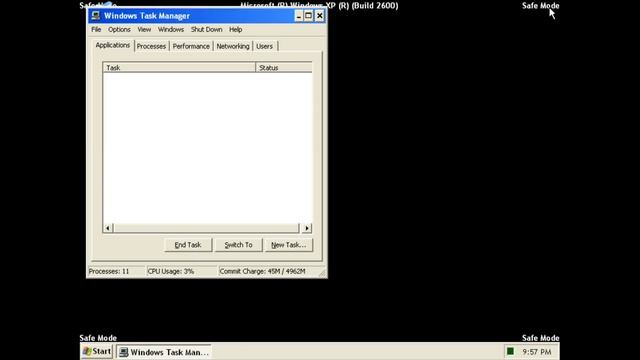Screen dimensions: 640x360
Task: Close the Task Manager window
Action: click(x=320, y=16)
